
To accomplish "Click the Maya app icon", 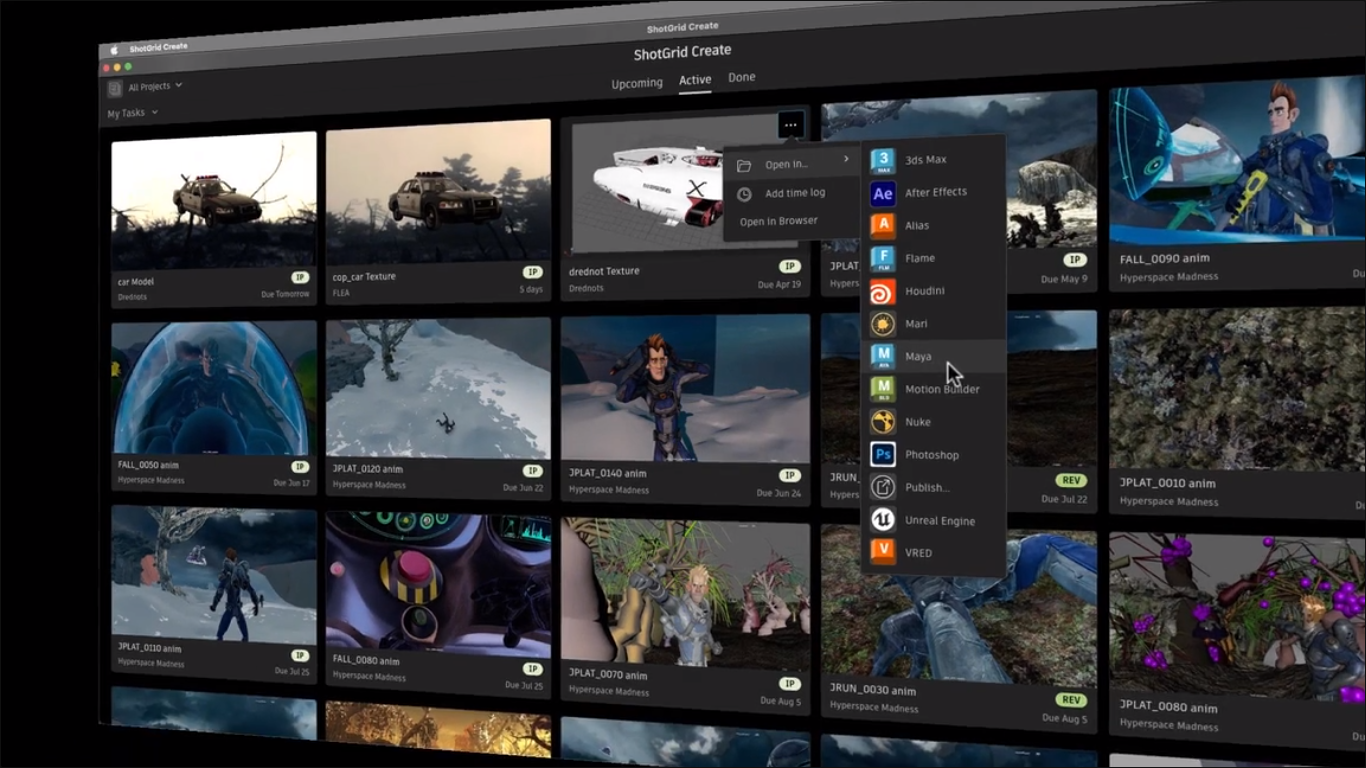I will [x=883, y=356].
